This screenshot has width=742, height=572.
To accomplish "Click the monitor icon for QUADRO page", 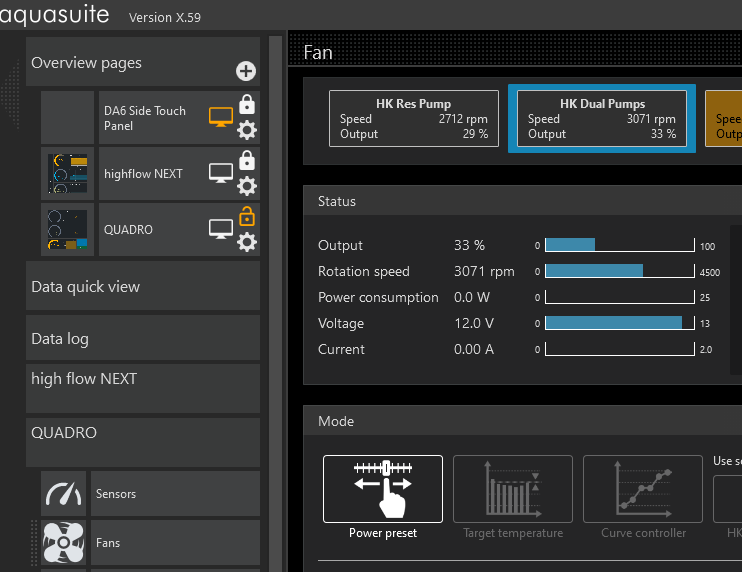I will click(220, 230).
